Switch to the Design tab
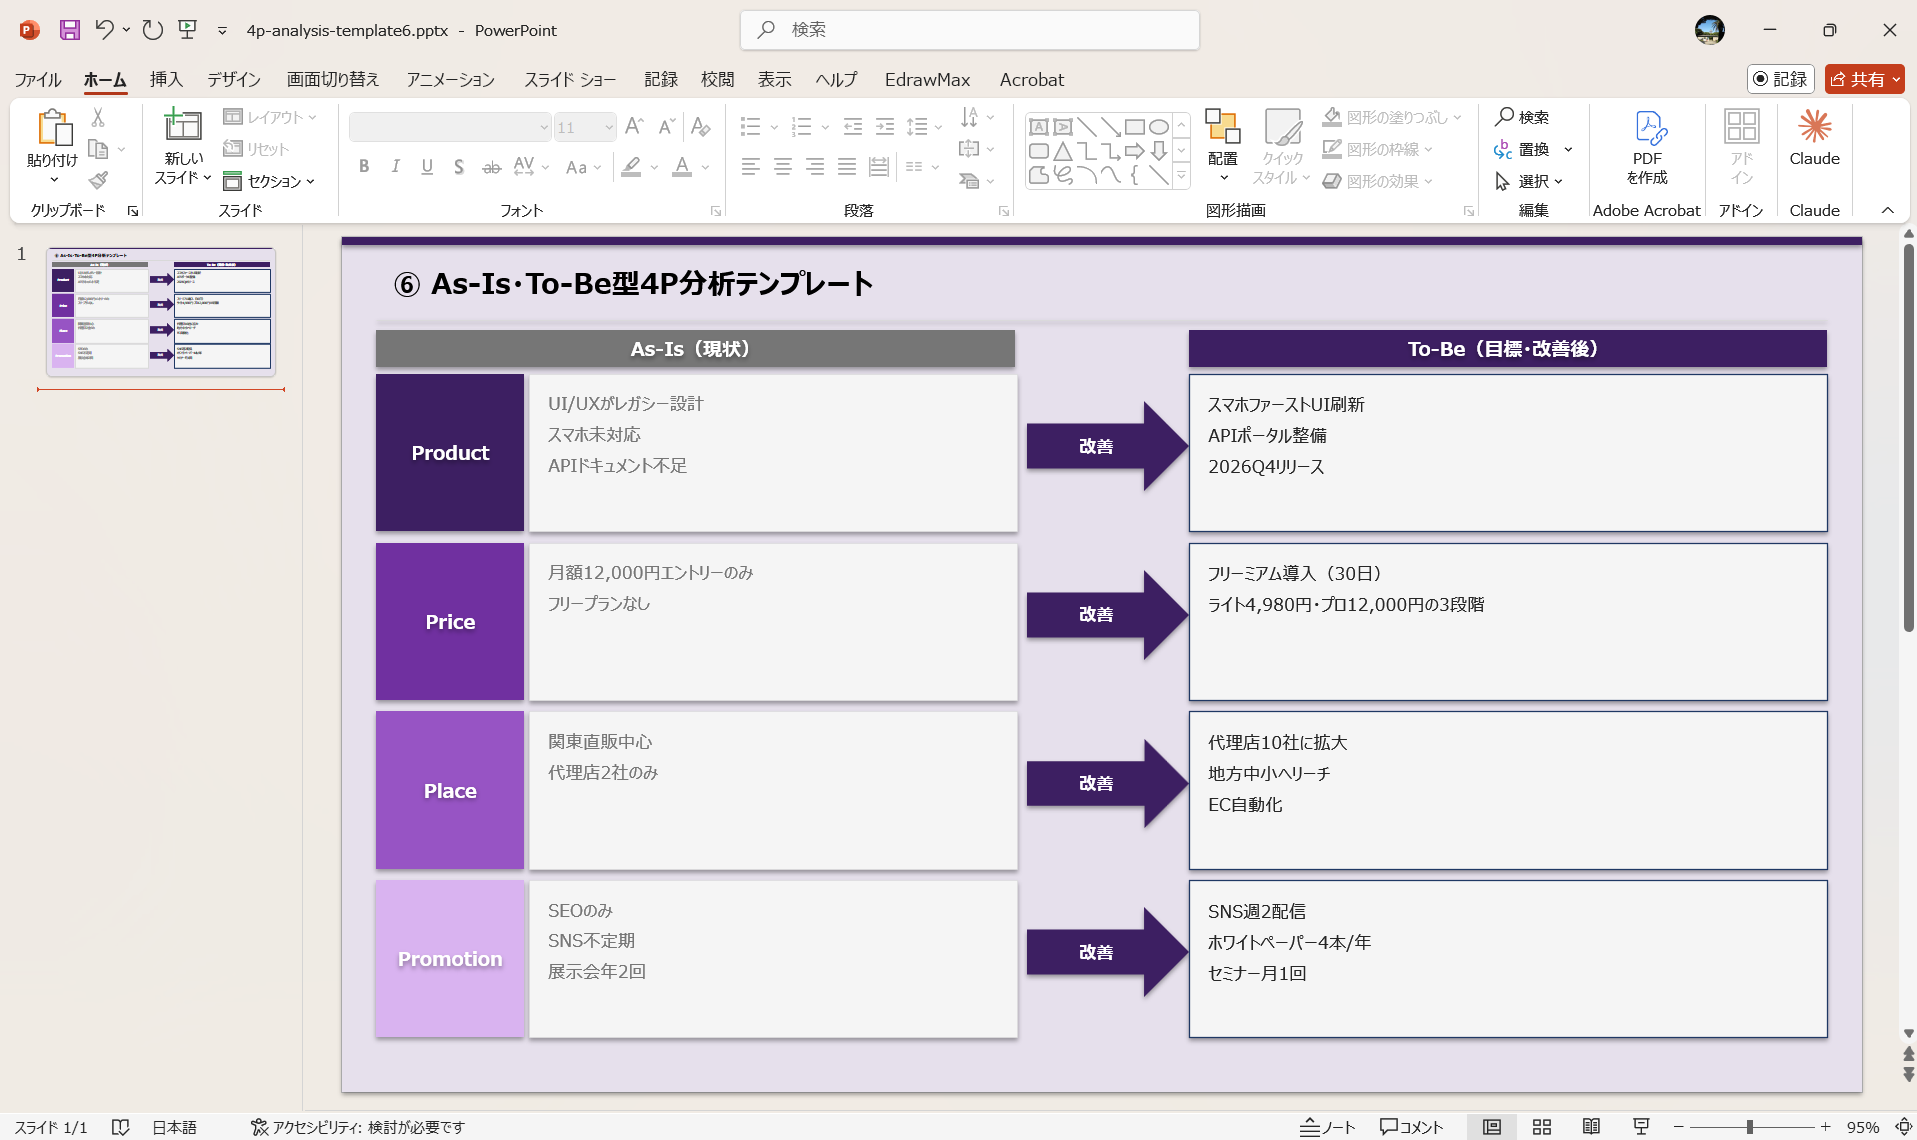 coord(234,79)
